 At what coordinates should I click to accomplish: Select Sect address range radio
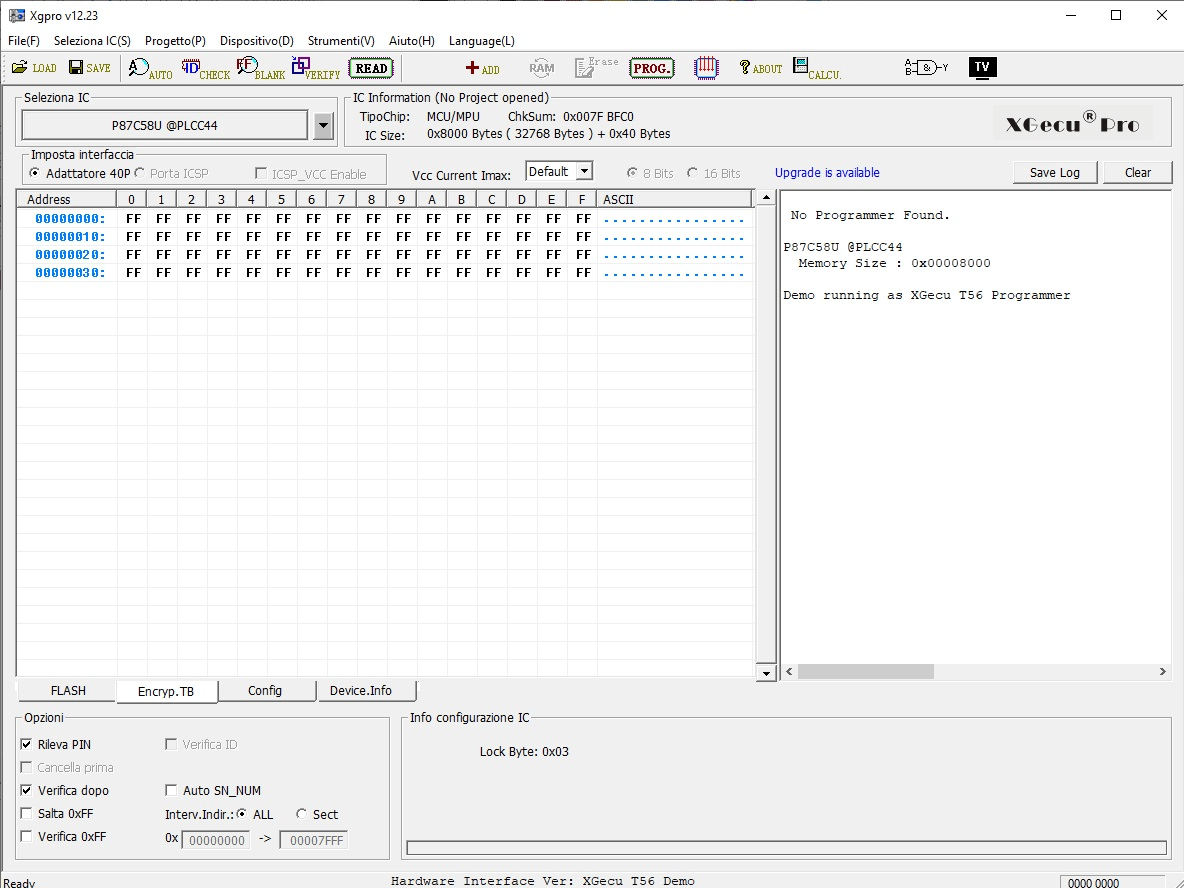coord(301,814)
